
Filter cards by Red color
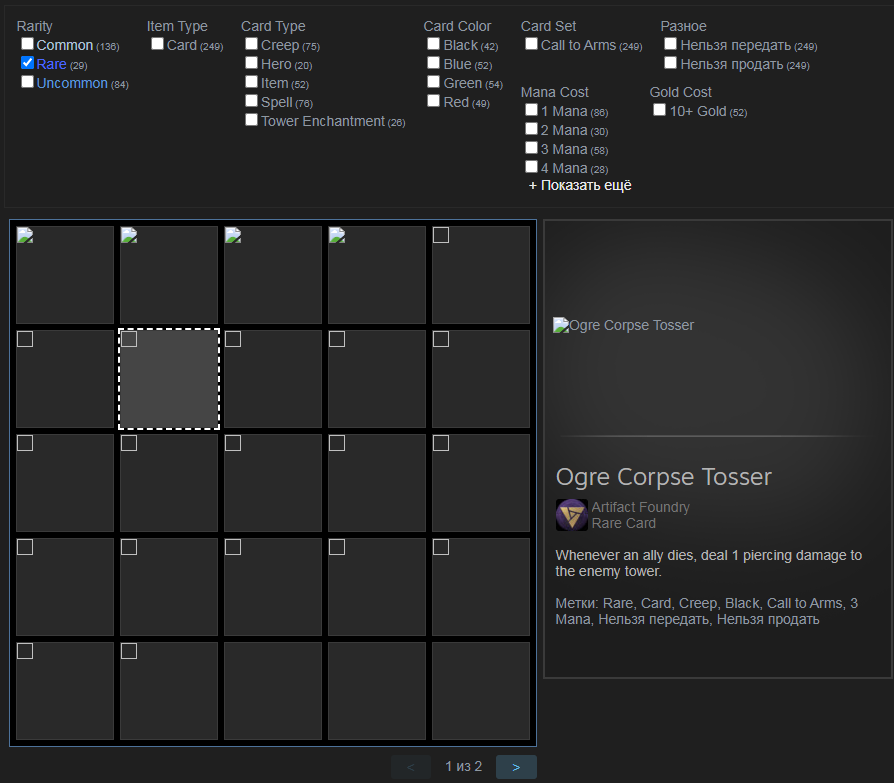coord(434,101)
